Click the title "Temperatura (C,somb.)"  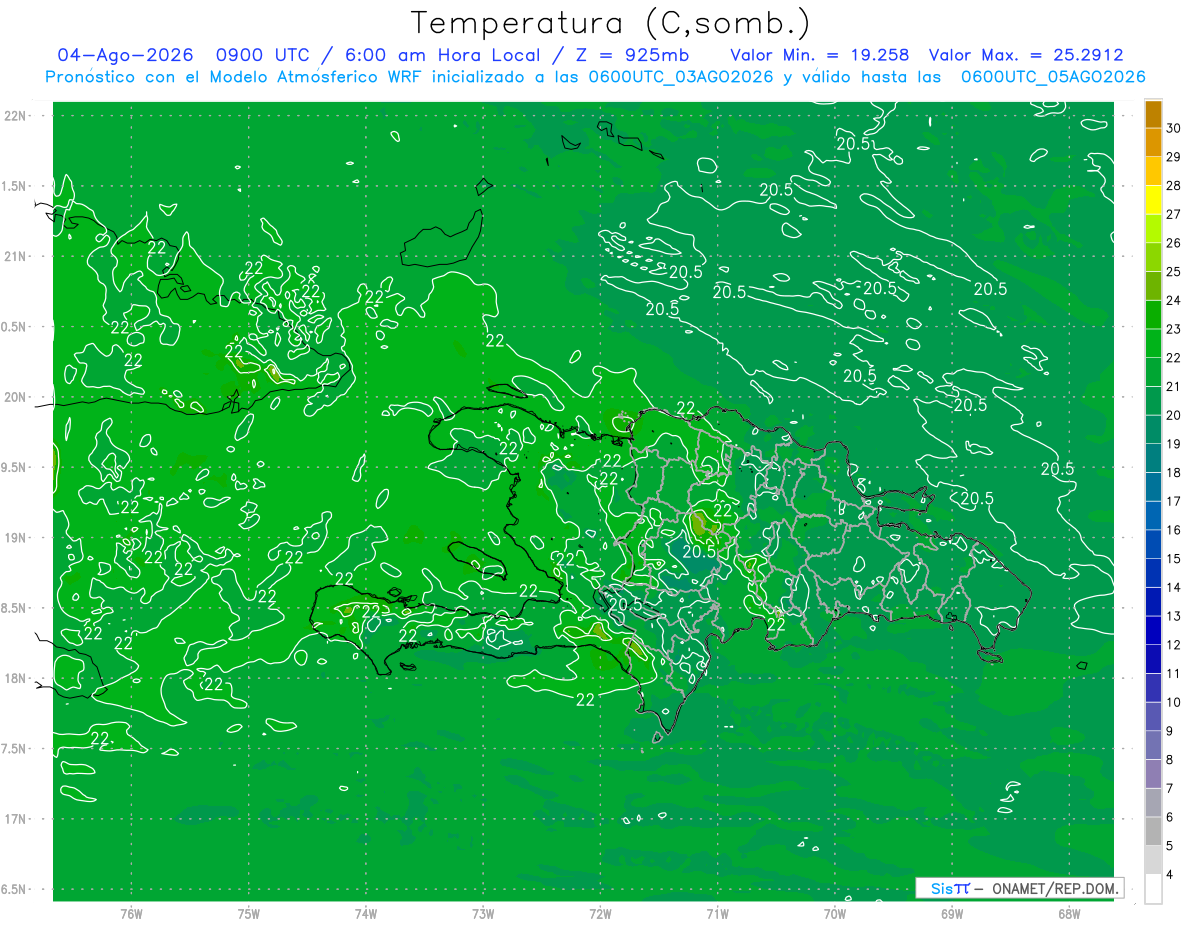click(x=609, y=22)
